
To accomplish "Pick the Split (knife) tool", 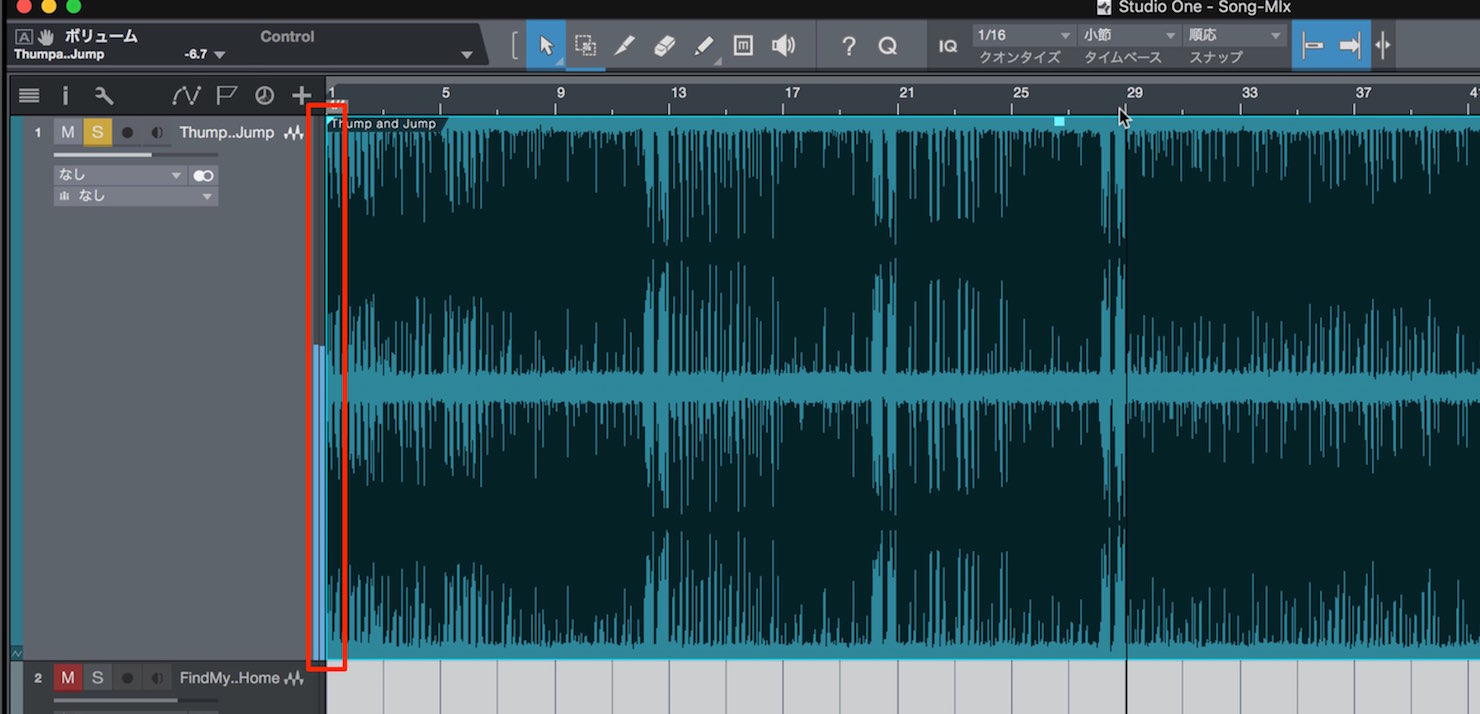I will coord(624,46).
